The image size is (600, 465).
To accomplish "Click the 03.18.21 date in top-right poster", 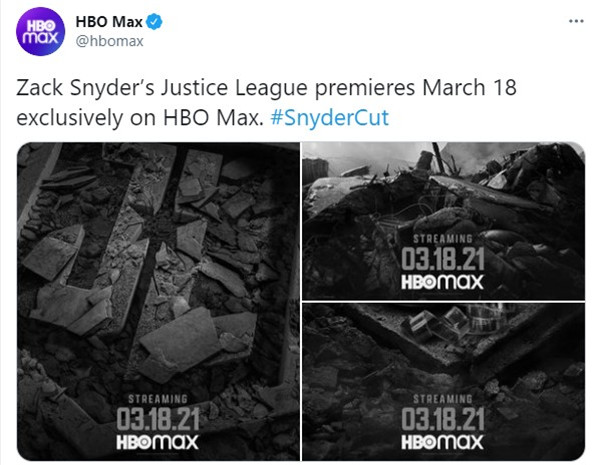I will click(x=443, y=259).
